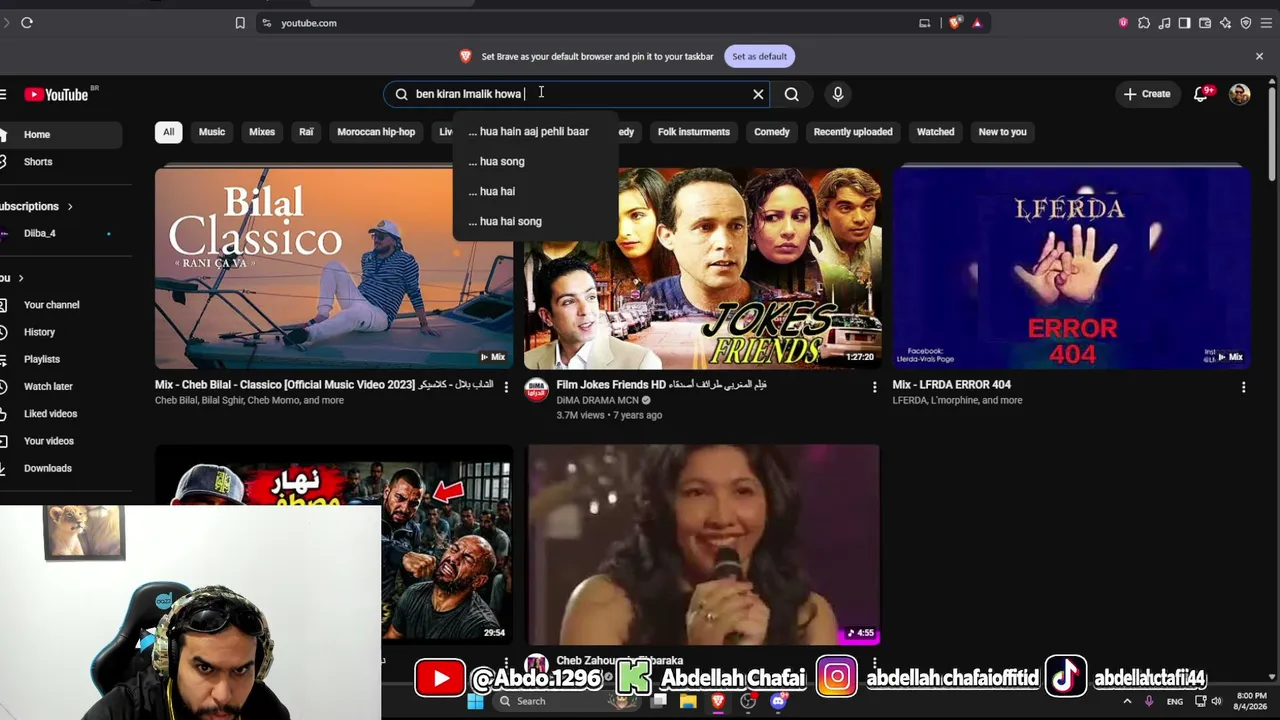Select the Watched filter chip
This screenshot has height=720, width=1280.
tap(936, 132)
